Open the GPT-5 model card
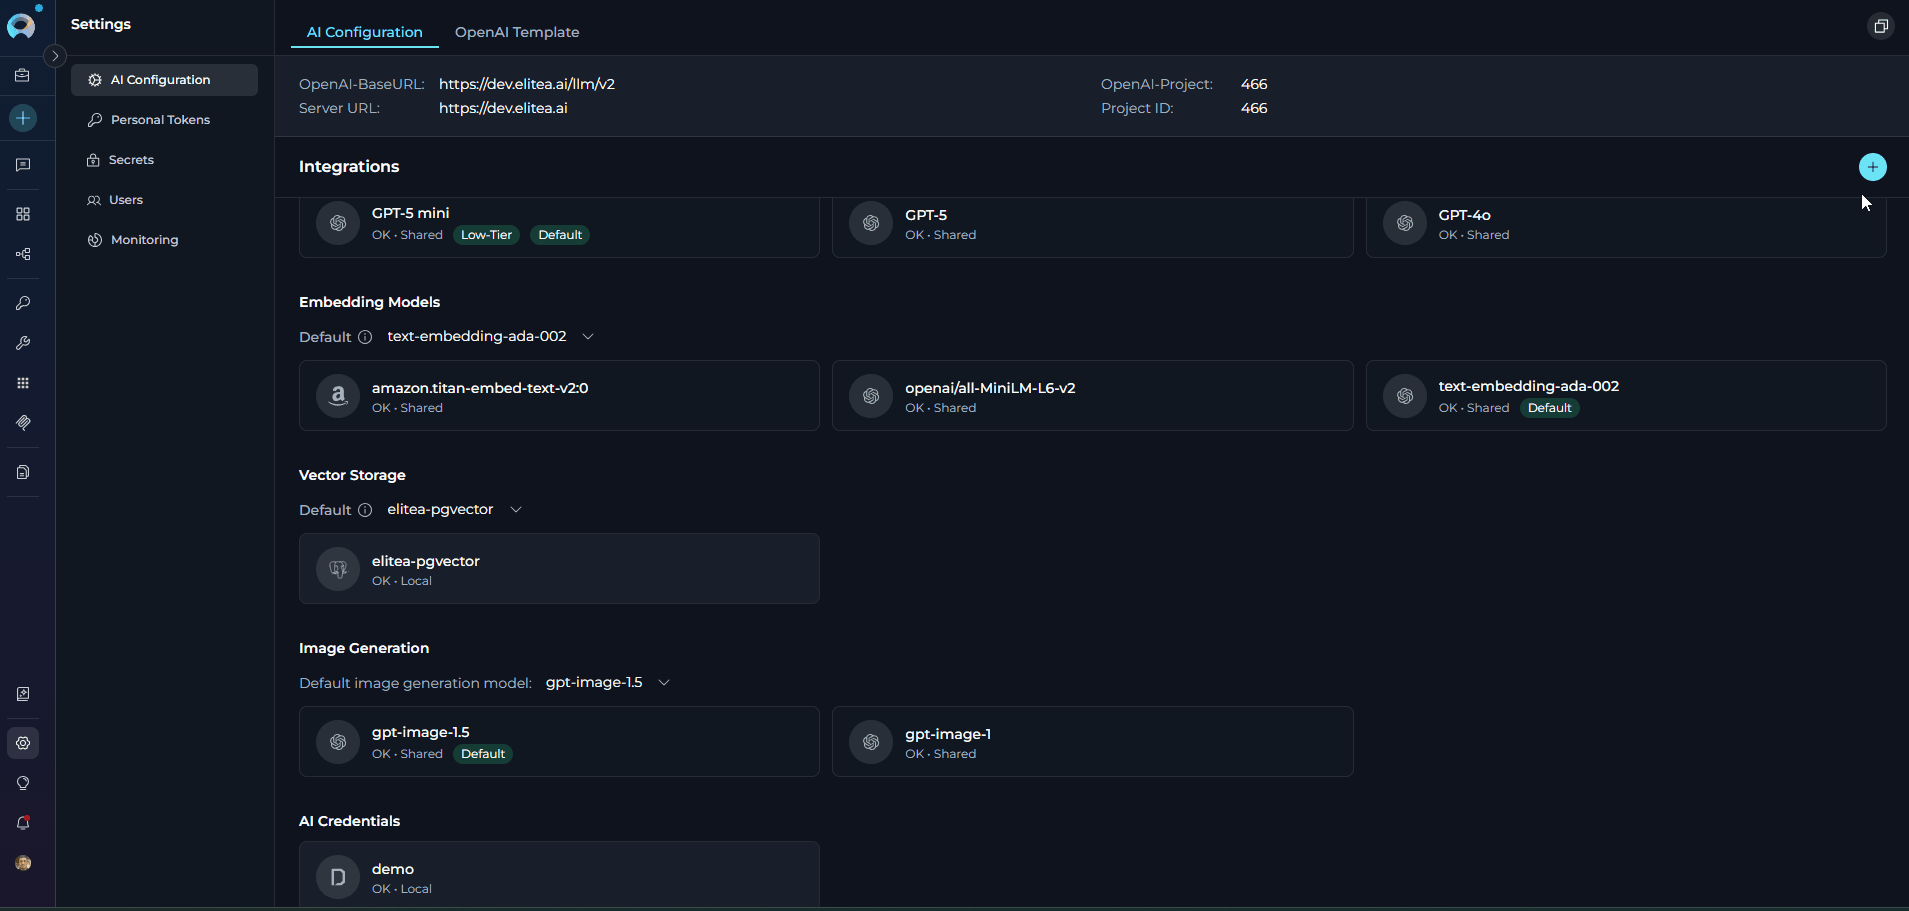Image resolution: width=1909 pixels, height=911 pixels. 1092,227
